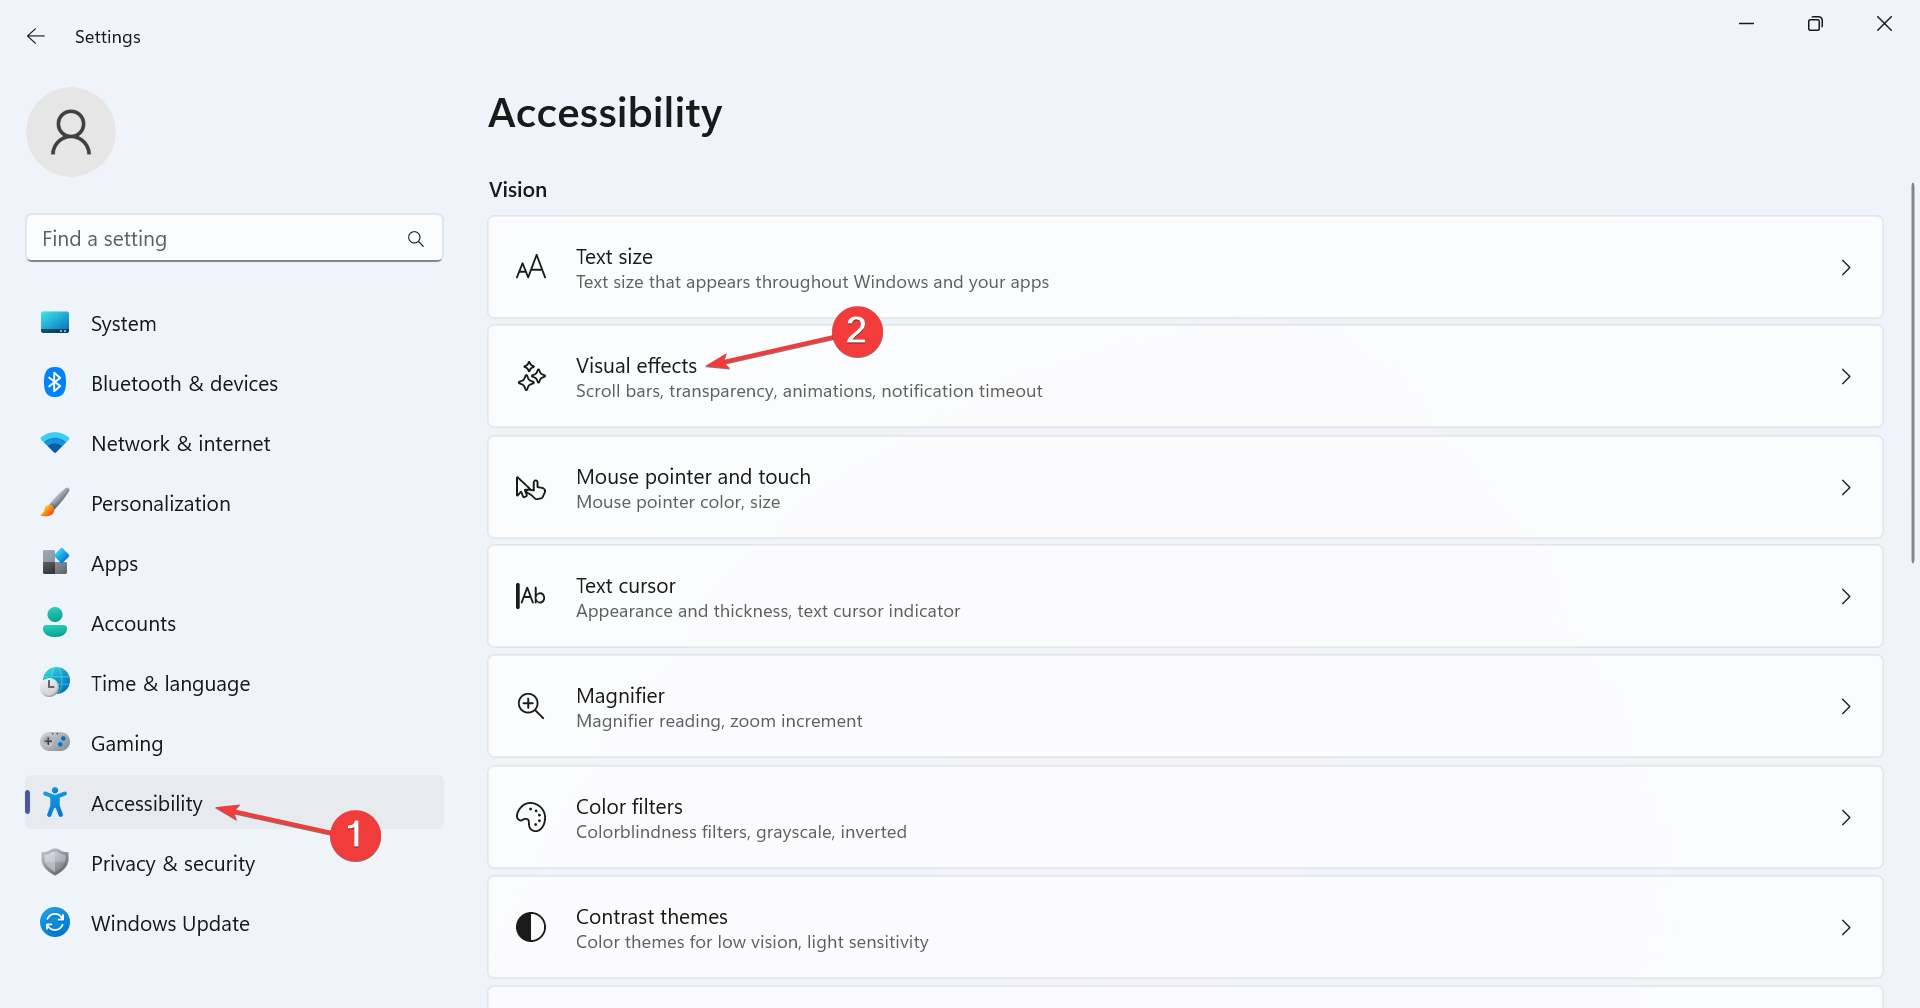This screenshot has height=1008, width=1920.
Task: Open the Time & language page
Action: pyautogui.click(x=170, y=684)
